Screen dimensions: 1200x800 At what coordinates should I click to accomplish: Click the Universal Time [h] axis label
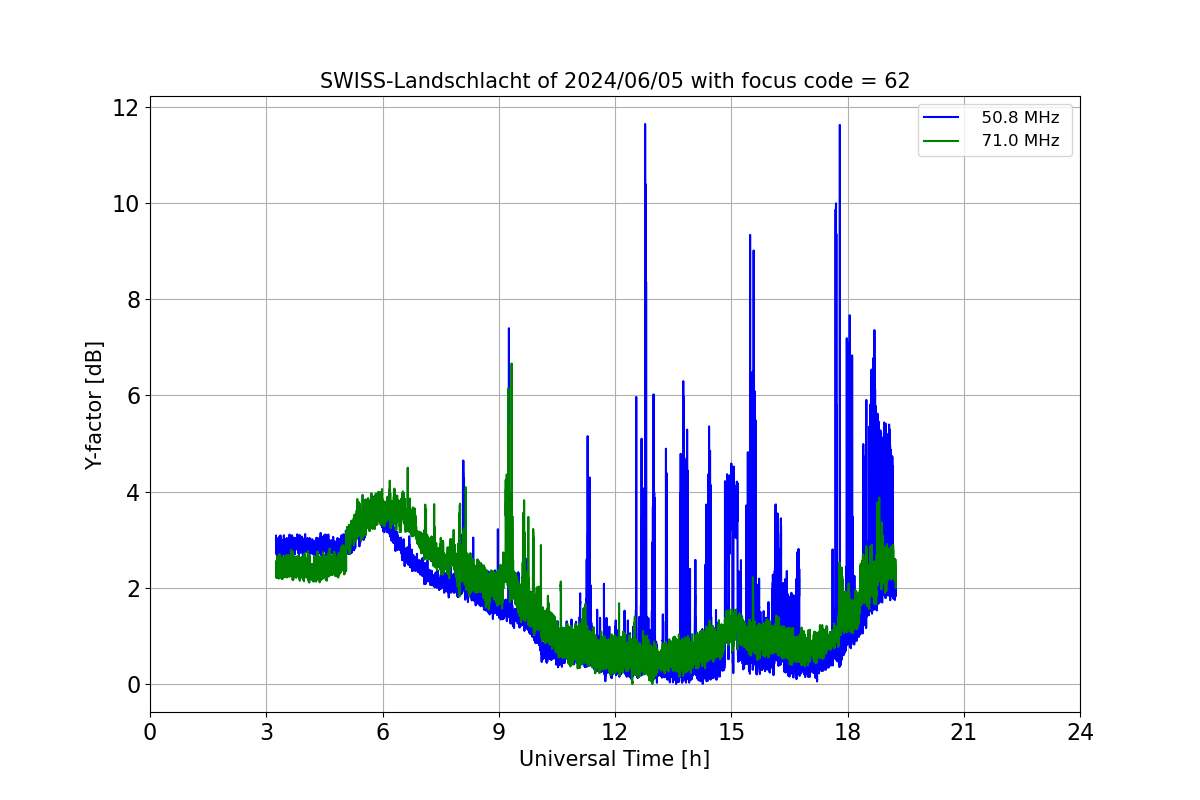click(614, 759)
